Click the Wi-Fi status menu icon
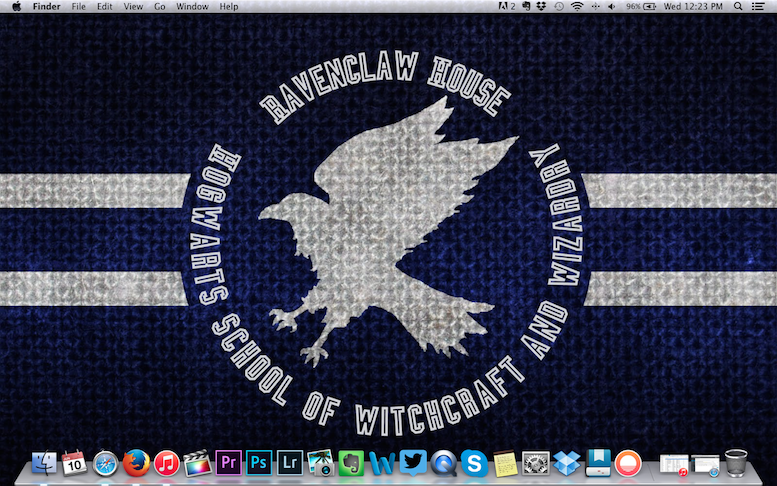 pyautogui.click(x=577, y=7)
